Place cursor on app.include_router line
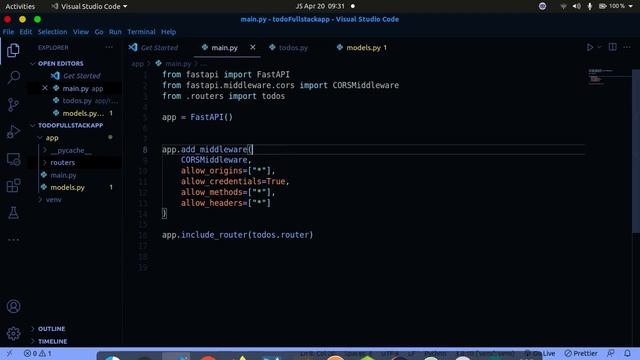Viewport: 640px width, 360px height. click(x=237, y=235)
